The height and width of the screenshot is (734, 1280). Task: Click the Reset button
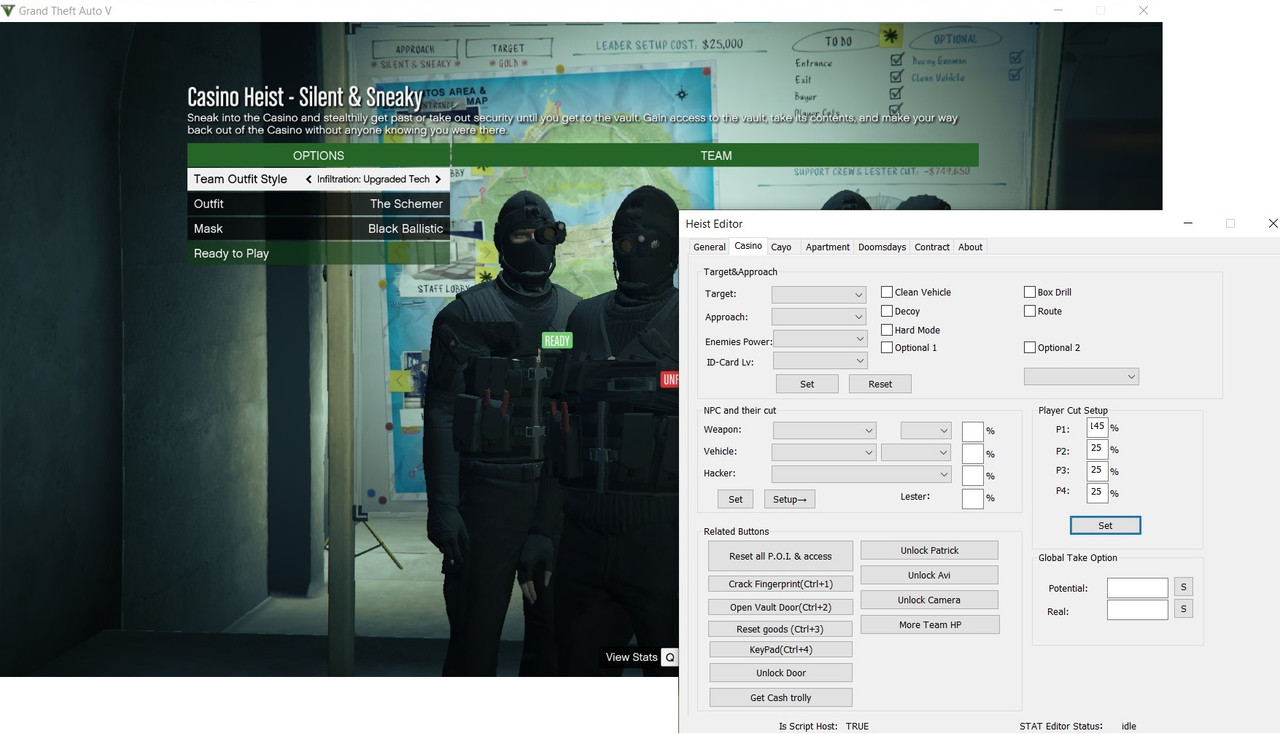pos(880,384)
